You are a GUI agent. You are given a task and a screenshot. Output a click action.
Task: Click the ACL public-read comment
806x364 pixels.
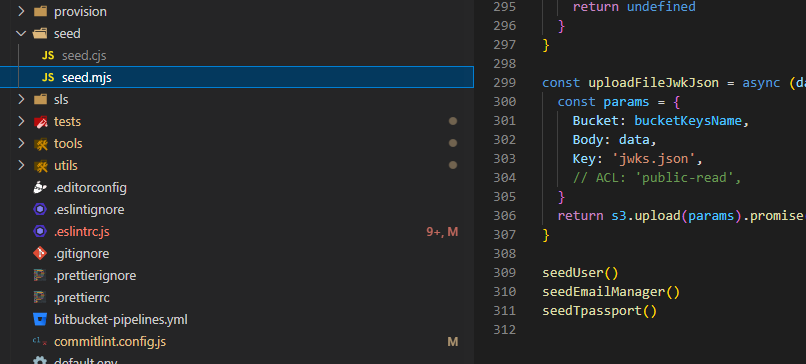[x=657, y=178]
